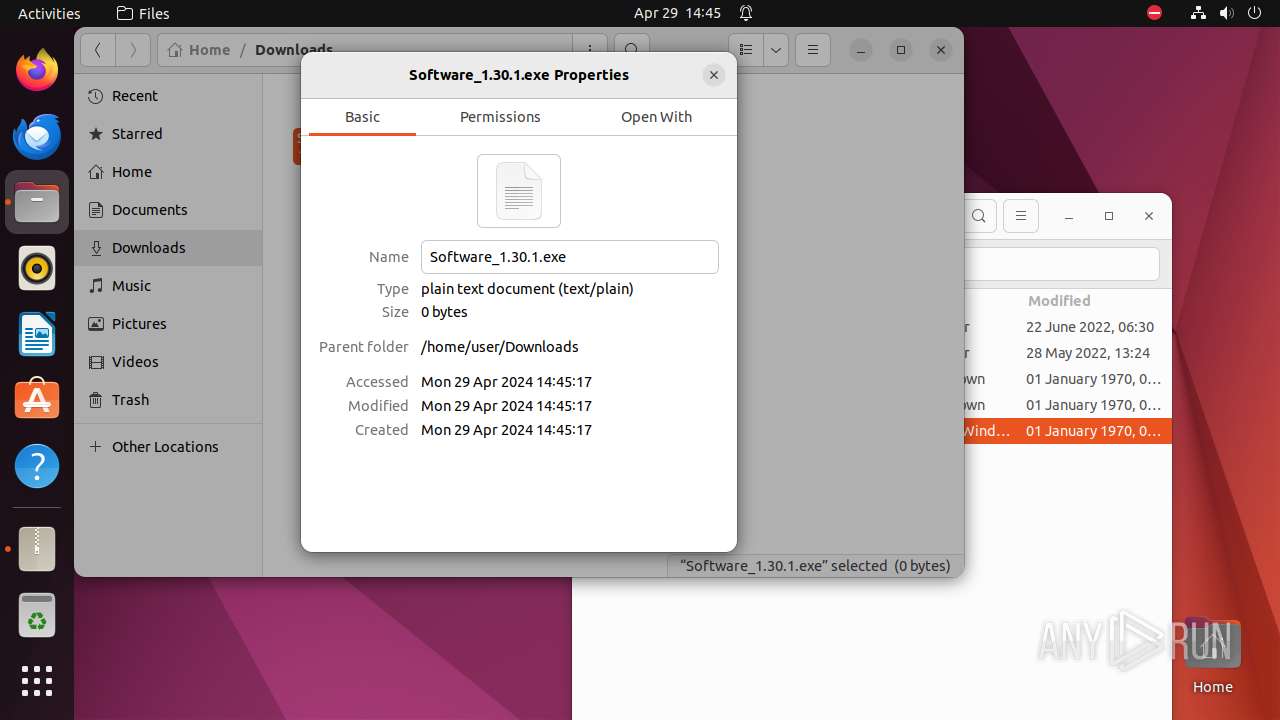This screenshot has height=720, width=1280.
Task: Open Help from the dock
Action: click(x=37, y=466)
